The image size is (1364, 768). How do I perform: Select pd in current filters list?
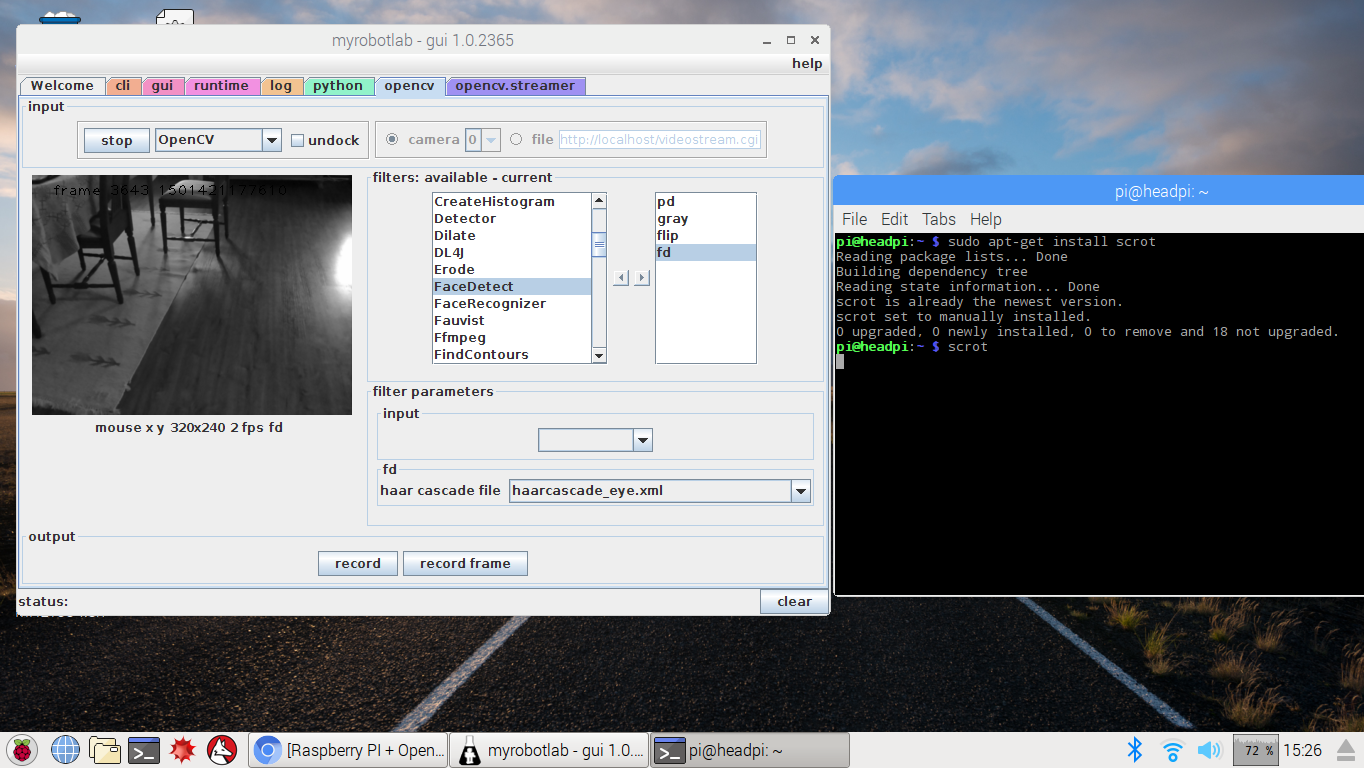pyautogui.click(x=706, y=202)
